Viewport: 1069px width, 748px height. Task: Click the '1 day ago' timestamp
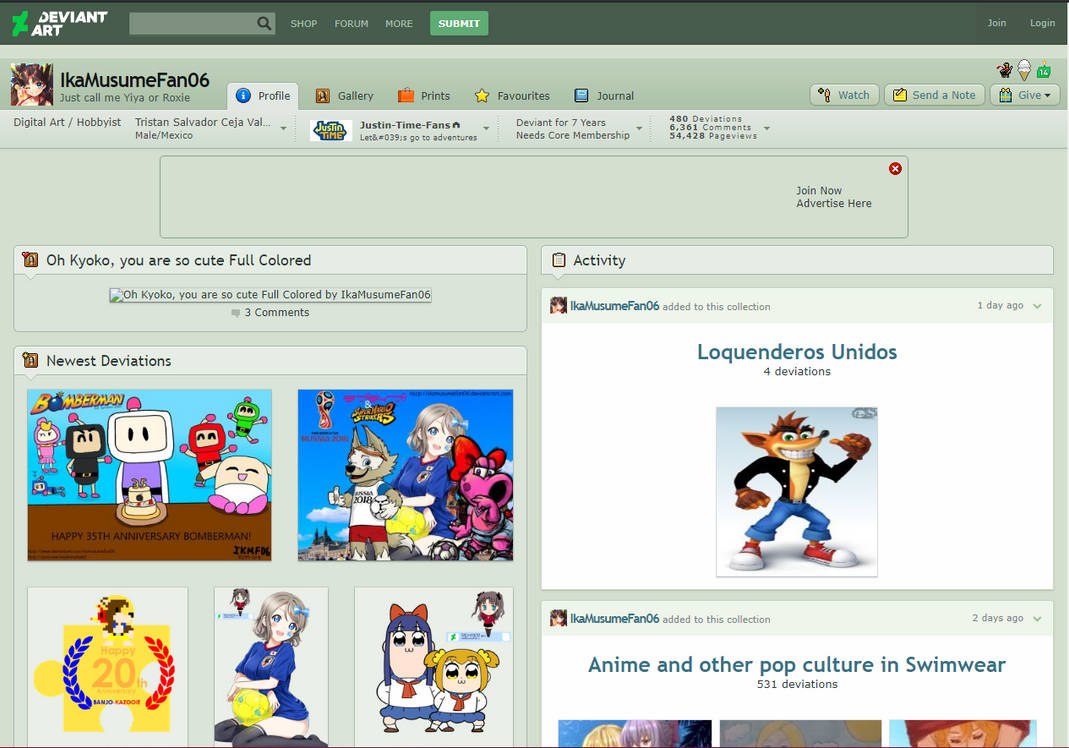1000,305
